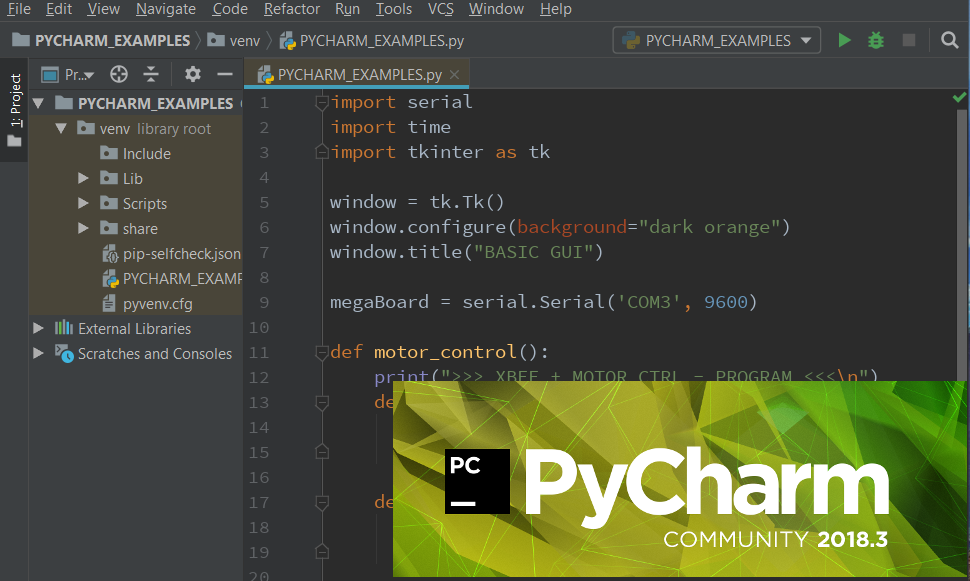The width and height of the screenshot is (970, 581).
Task: Expand the share folder
Action: [x=84, y=228]
